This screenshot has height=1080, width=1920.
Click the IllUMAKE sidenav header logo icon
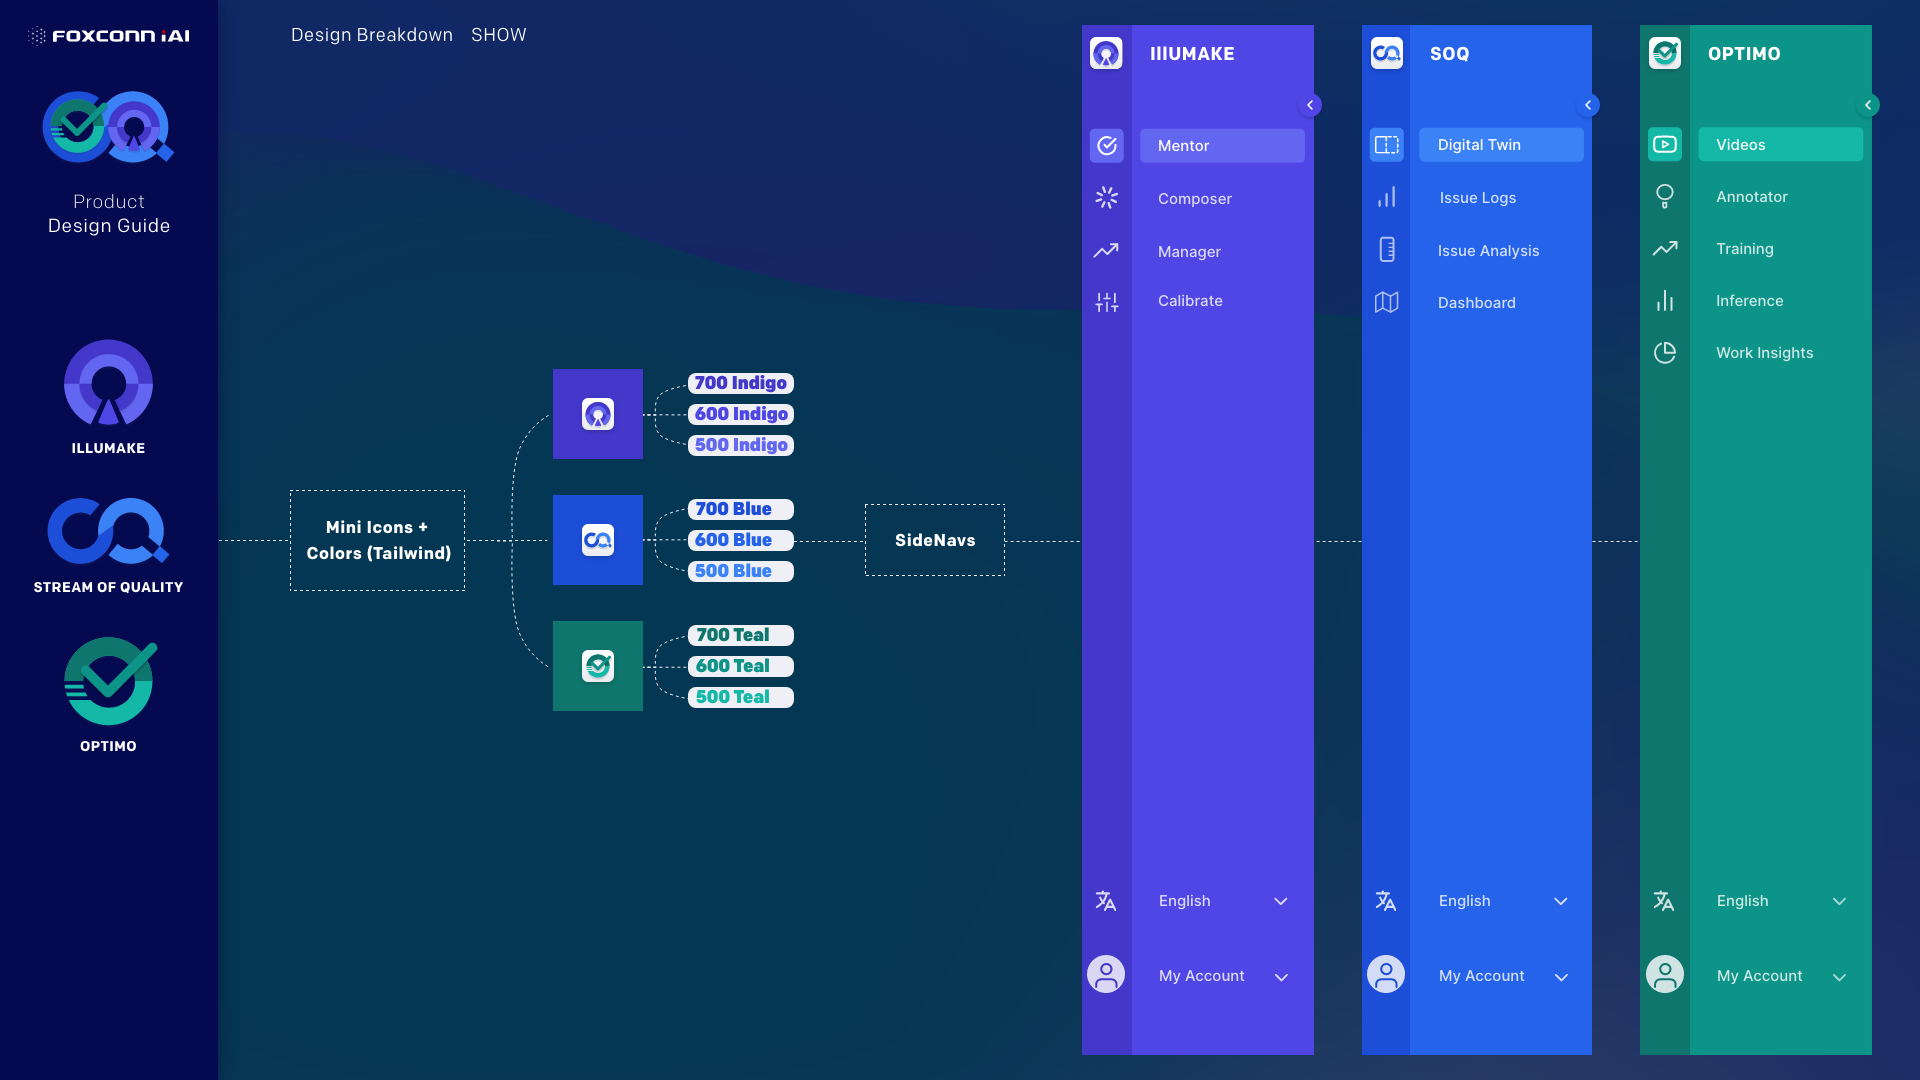click(1106, 53)
